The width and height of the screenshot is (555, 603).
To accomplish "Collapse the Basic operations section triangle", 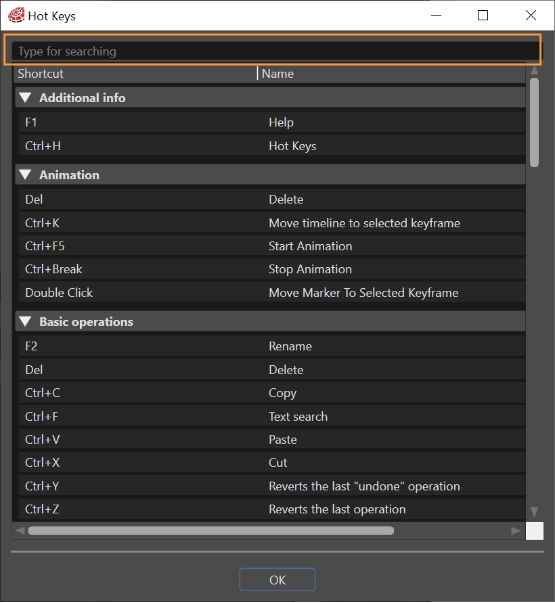I will 25,321.
